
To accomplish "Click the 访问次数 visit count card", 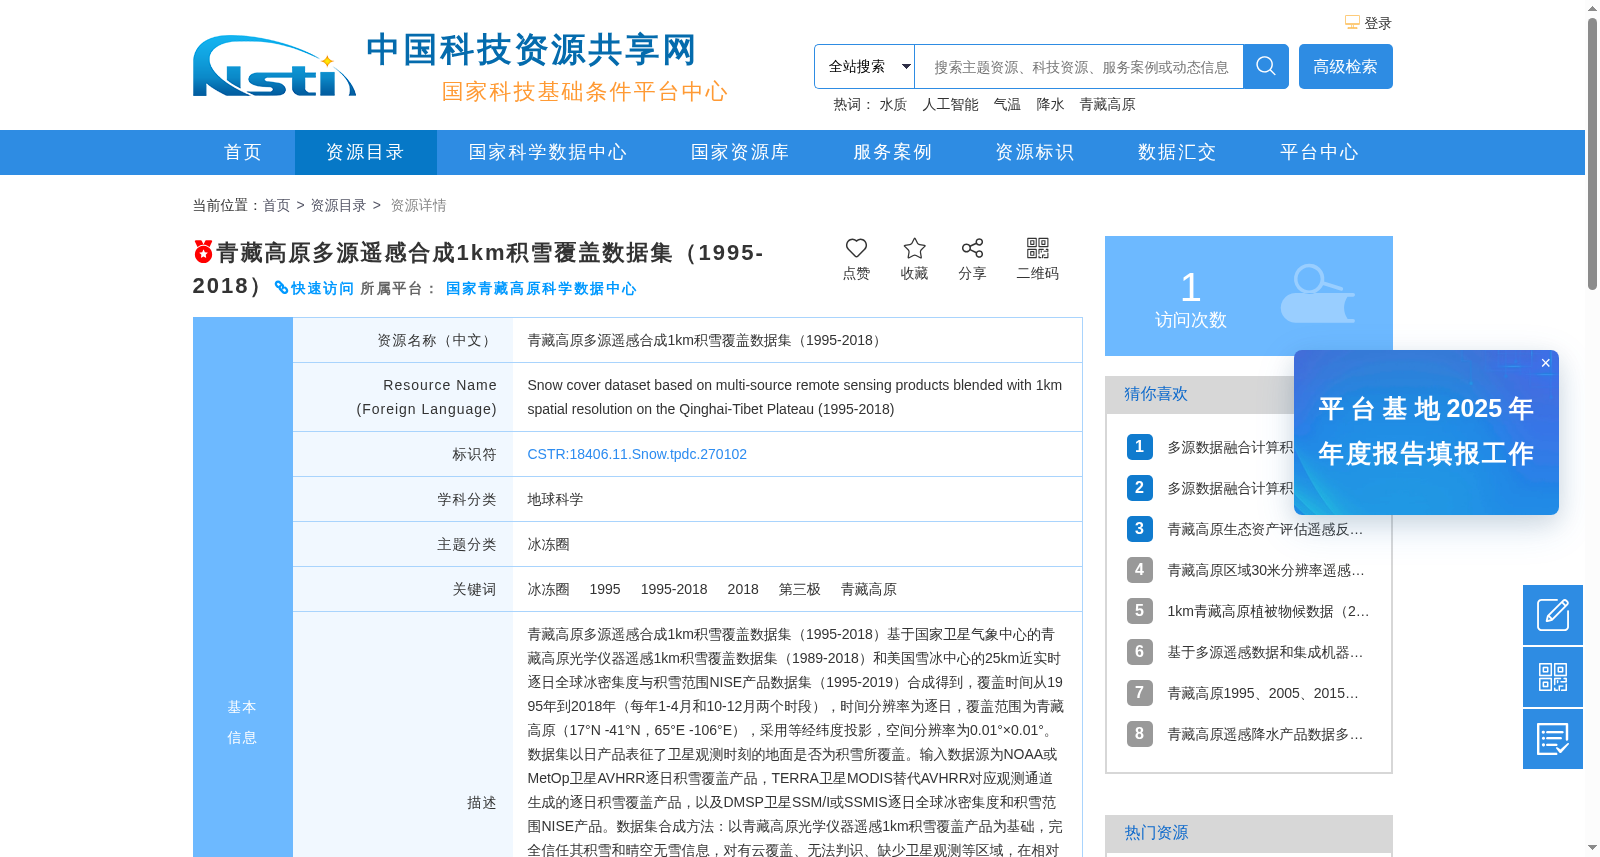I will coord(1248,296).
